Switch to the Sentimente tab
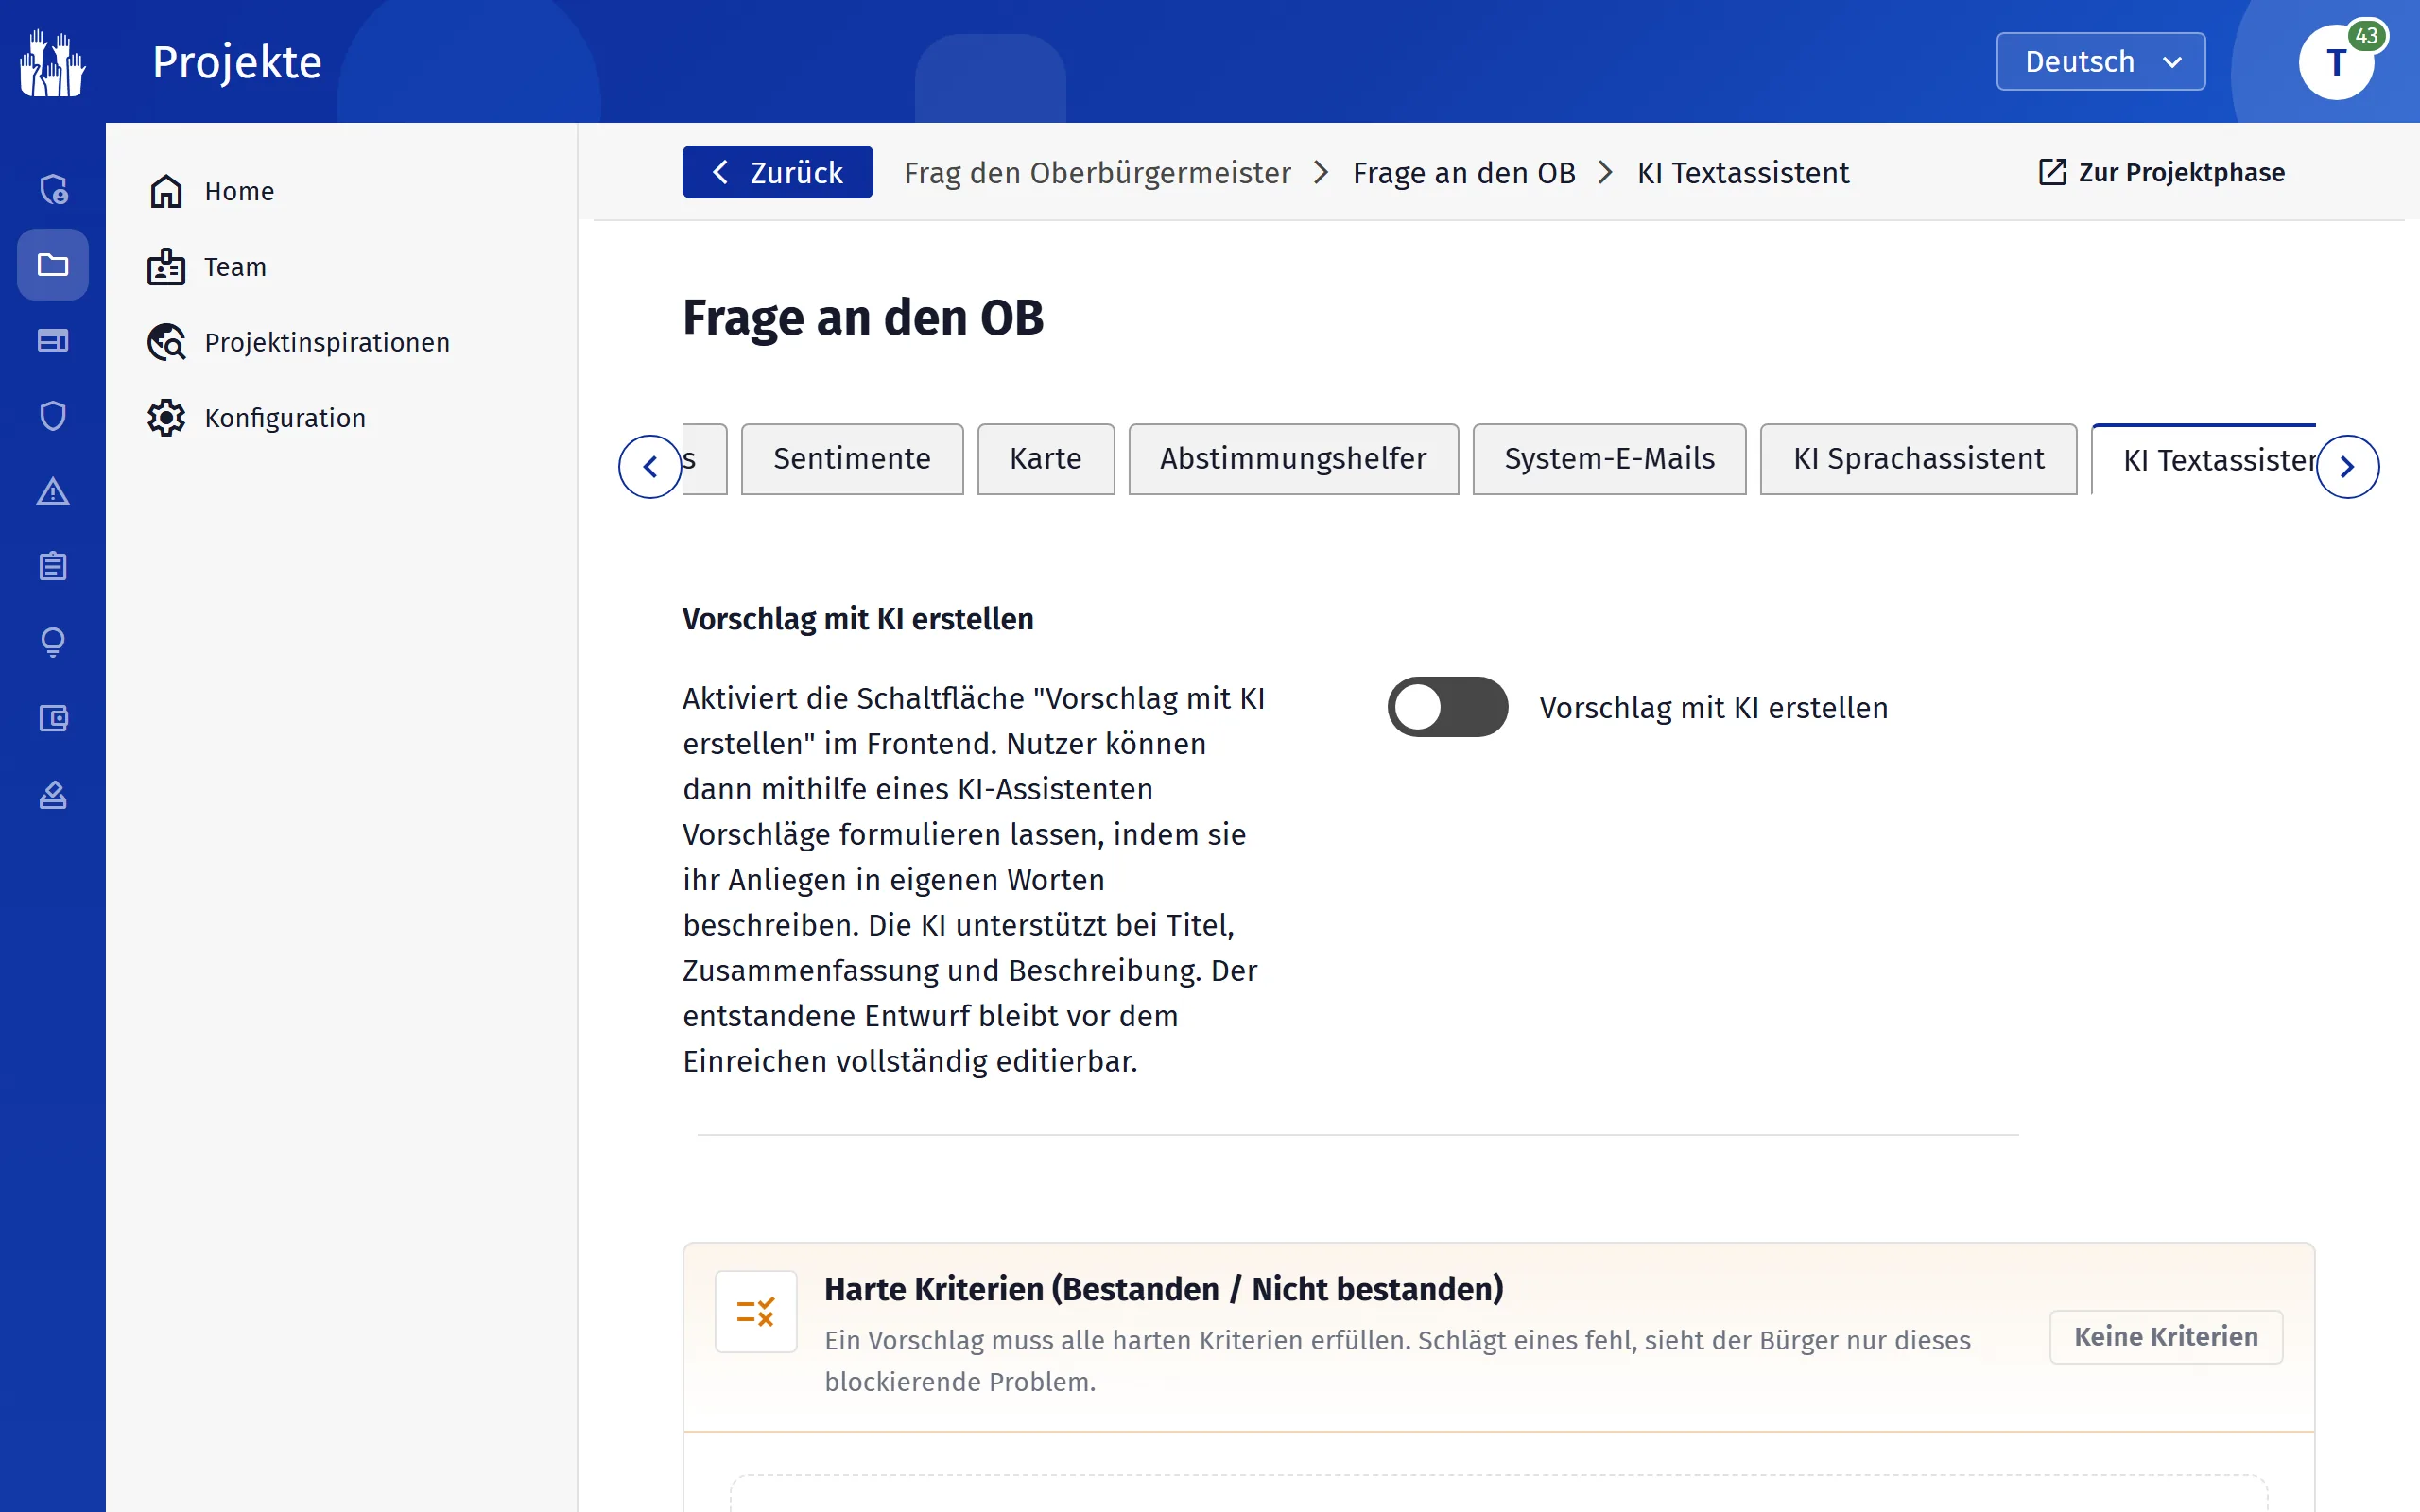 pos(852,459)
